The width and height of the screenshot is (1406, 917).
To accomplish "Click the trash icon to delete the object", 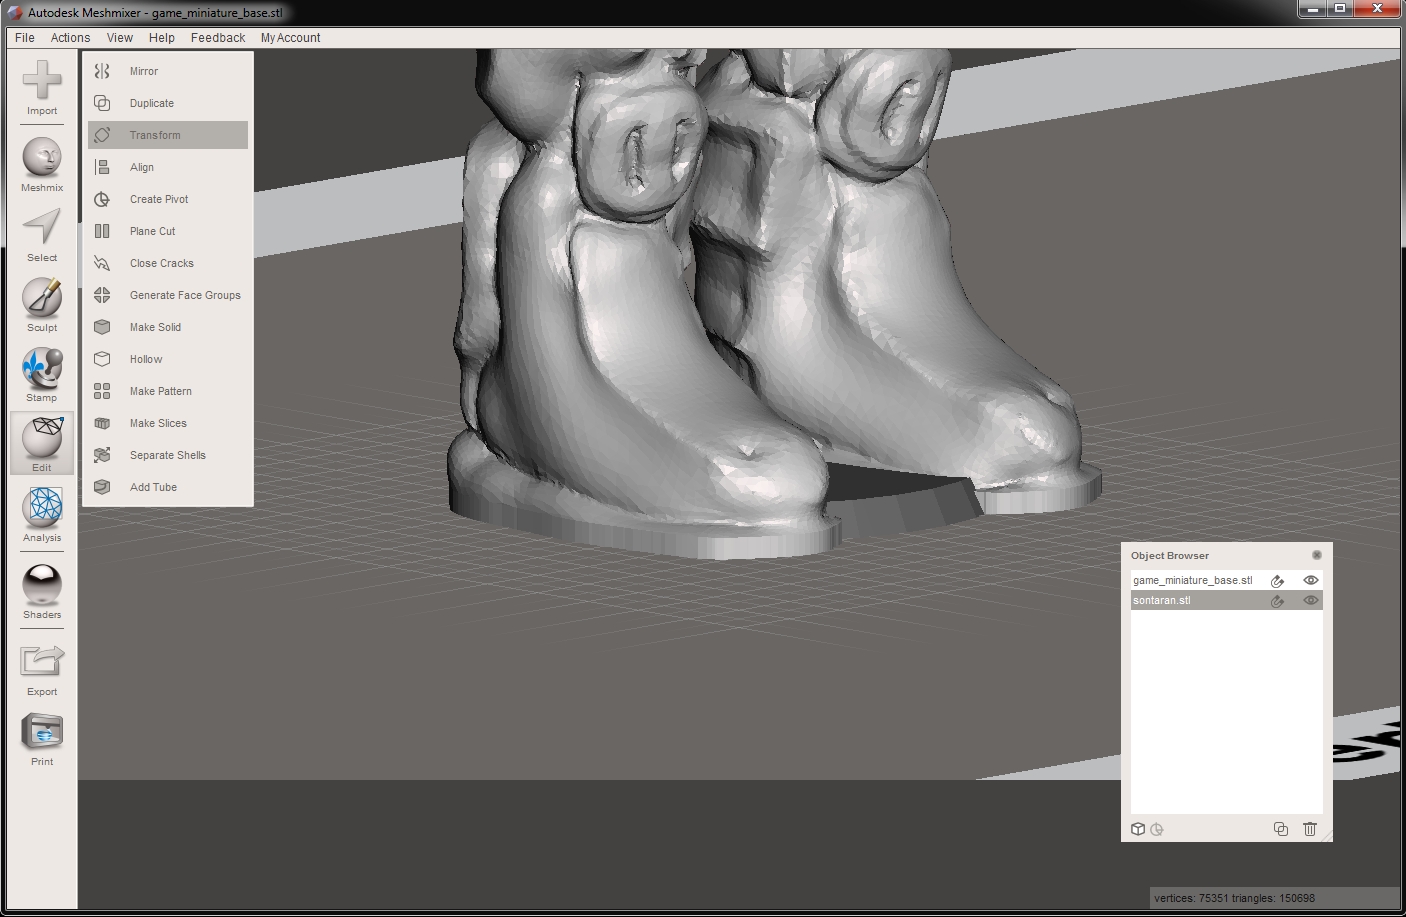I will [x=1310, y=829].
